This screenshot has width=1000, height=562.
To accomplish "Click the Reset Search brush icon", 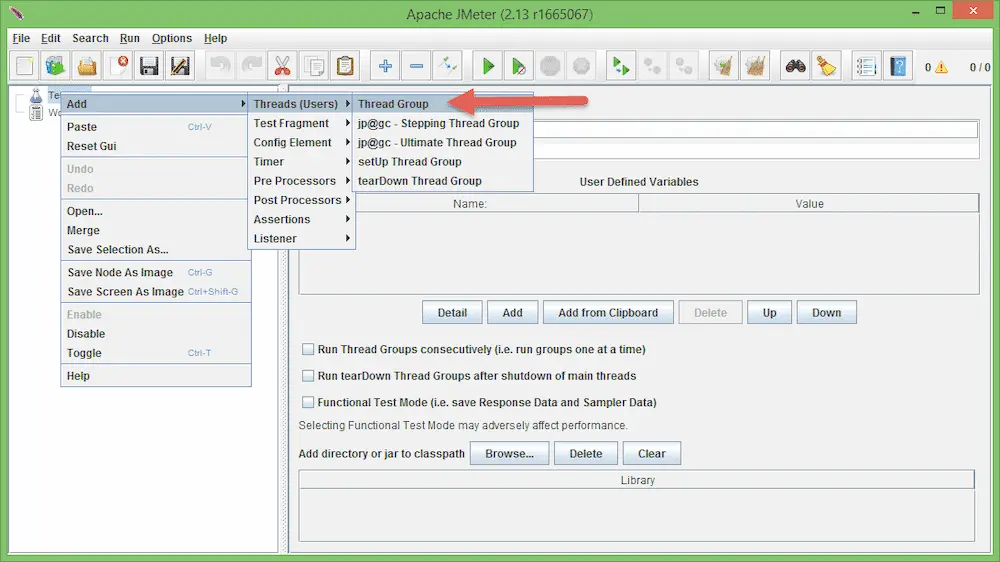I will [827, 66].
